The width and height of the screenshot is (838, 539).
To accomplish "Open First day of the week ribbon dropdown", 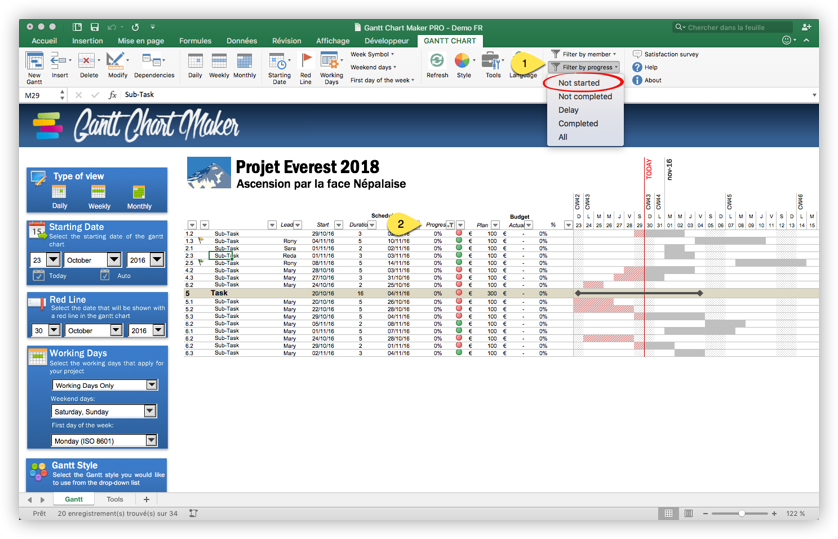I will coord(382,80).
